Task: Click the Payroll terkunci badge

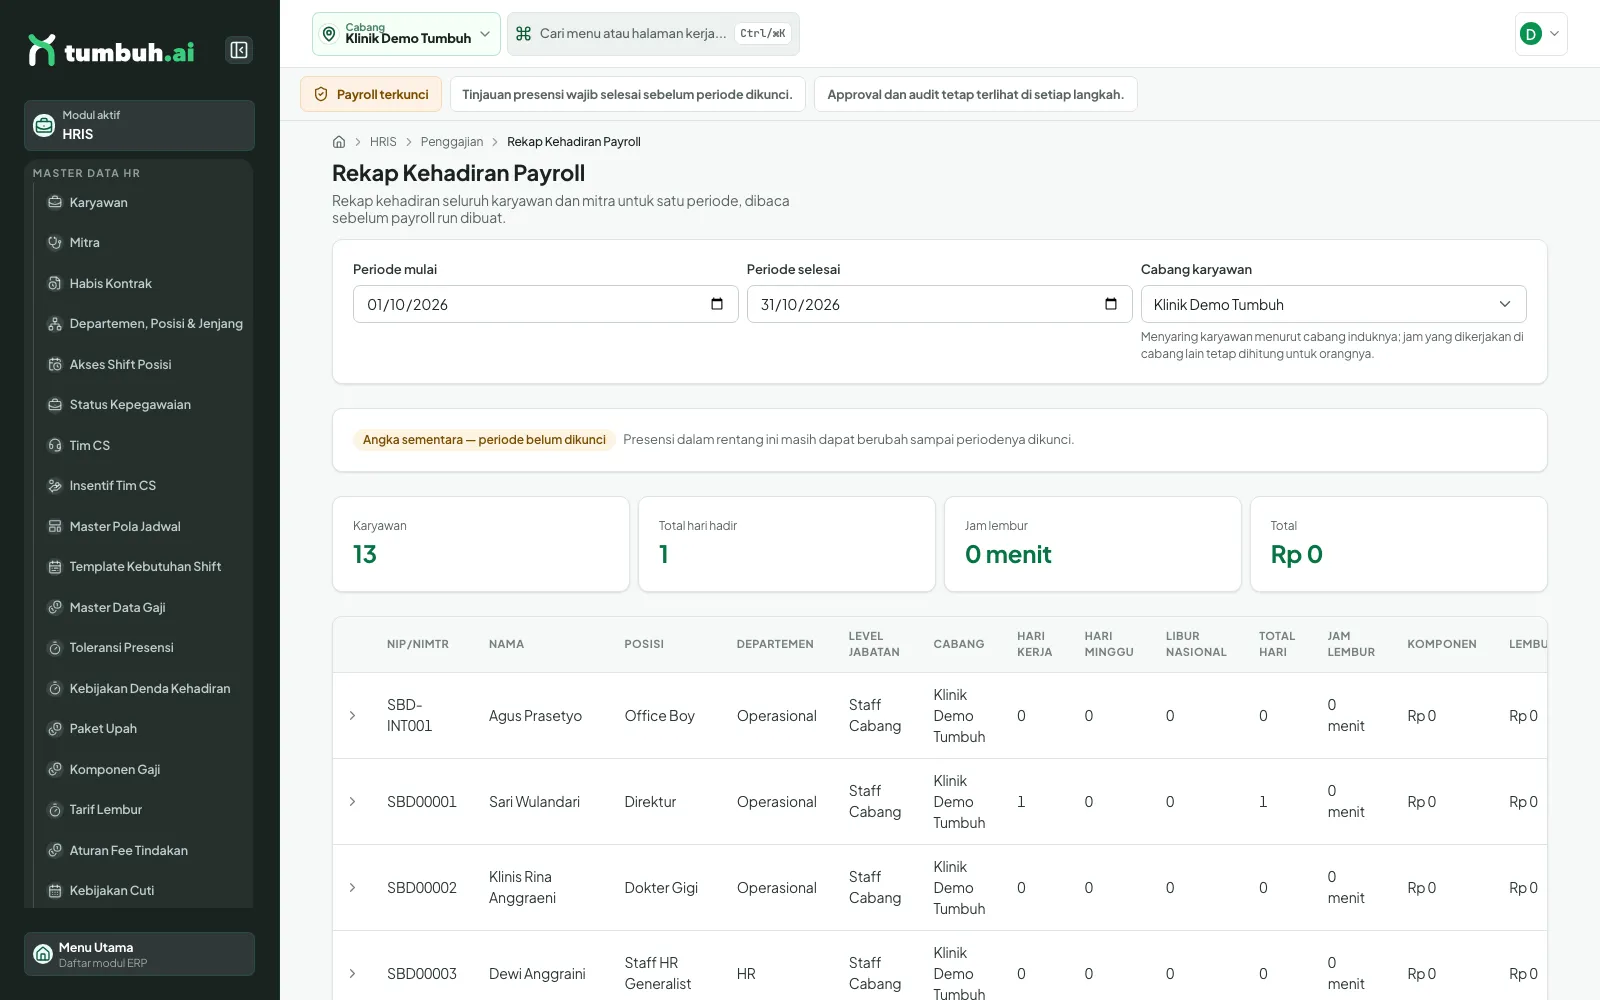Action: click(371, 94)
